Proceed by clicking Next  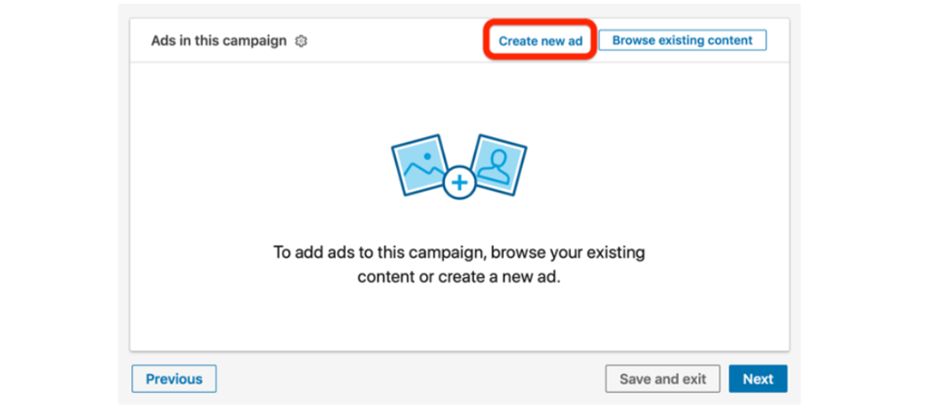(x=758, y=379)
